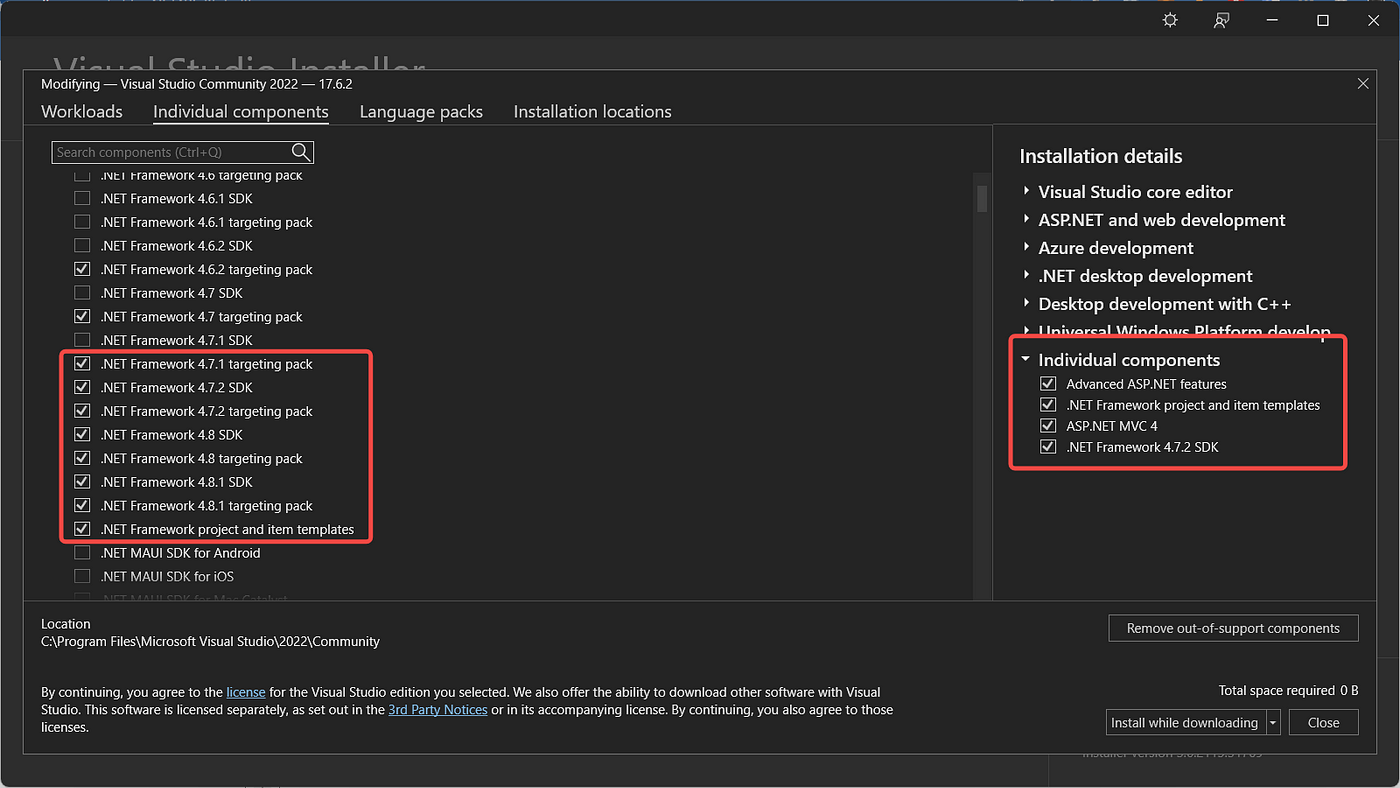
Task: Uncheck Advanced ASP.NET features in Installation details
Action: tap(1048, 384)
